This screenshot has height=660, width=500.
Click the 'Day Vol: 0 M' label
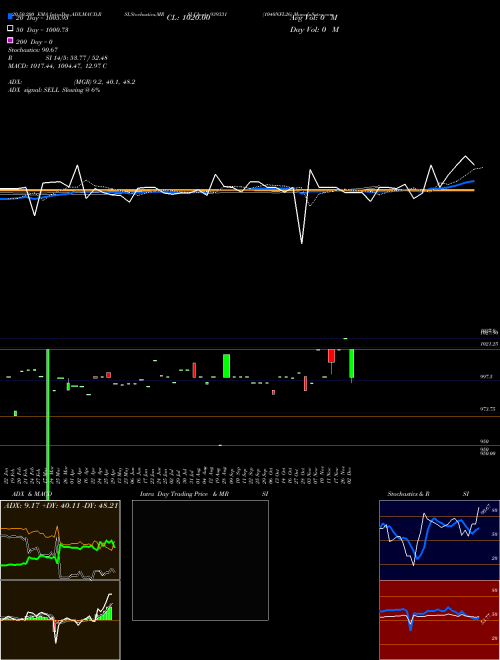point(314,29)
